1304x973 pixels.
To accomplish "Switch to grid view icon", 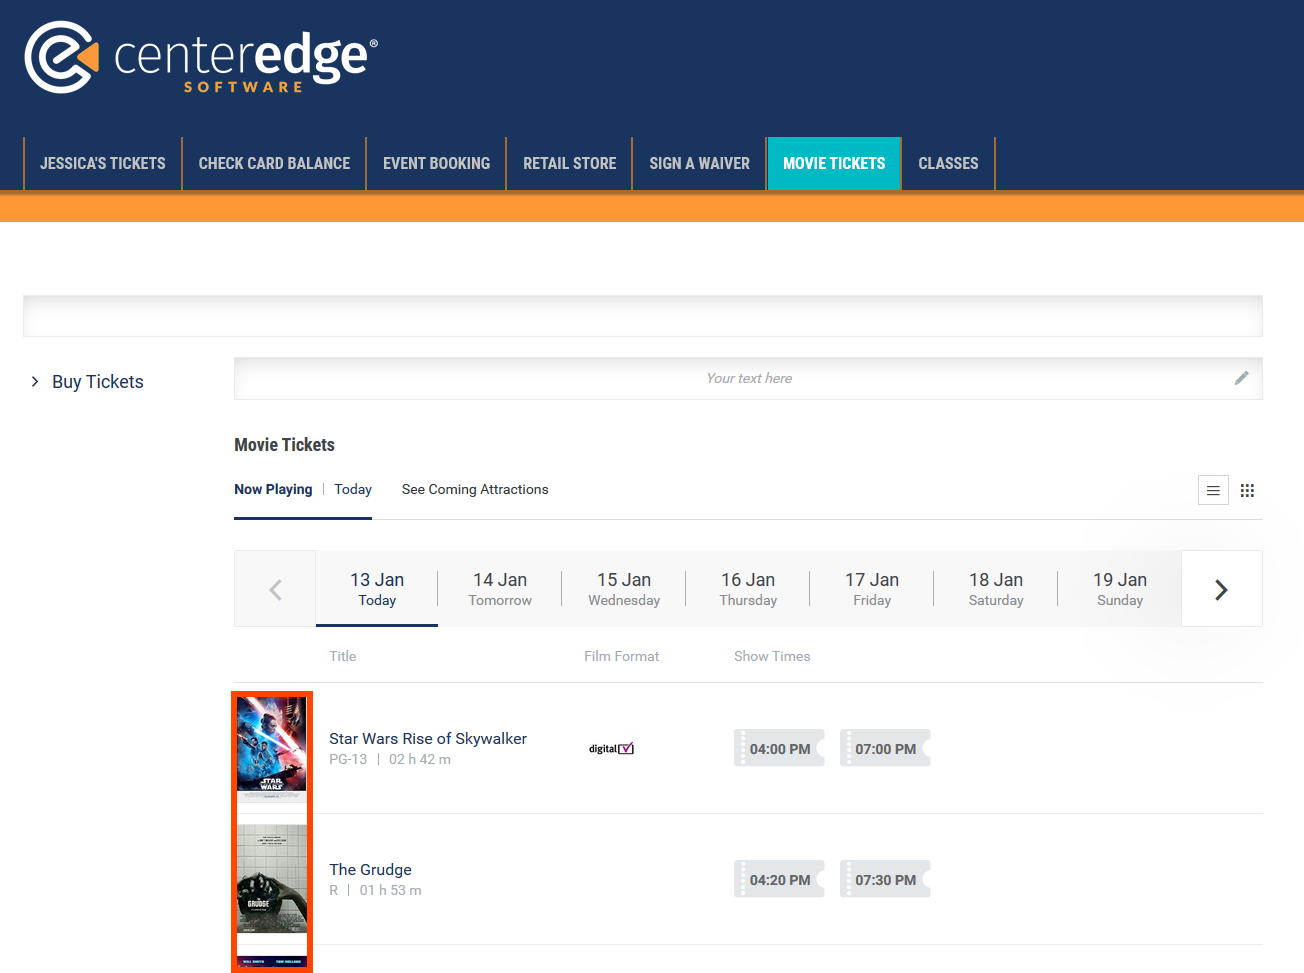I will tap(1247, 490).
